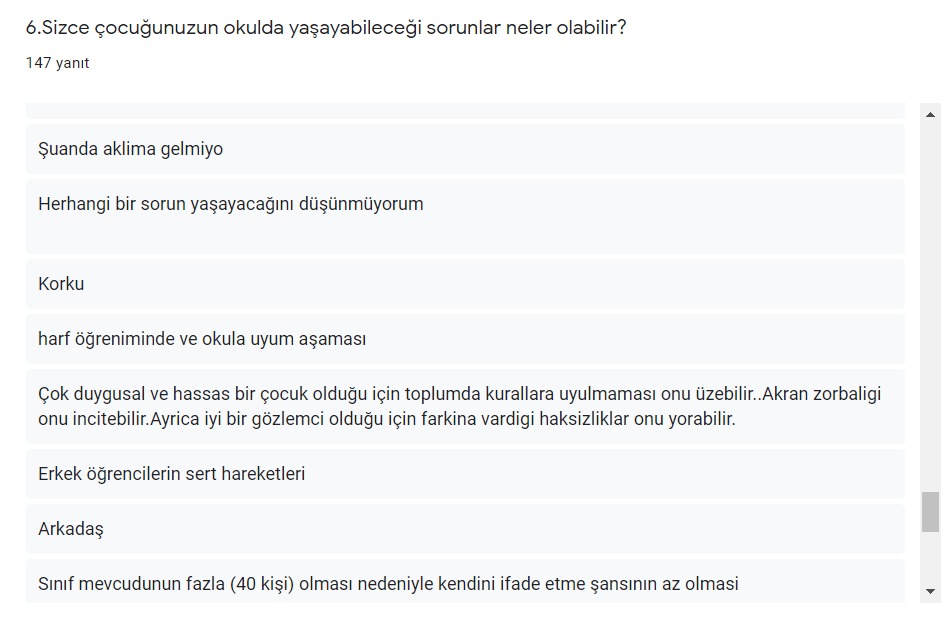The image size is (949, 631).
Task: Click the scrollbar down arrow icon
Action: (932, 593)
